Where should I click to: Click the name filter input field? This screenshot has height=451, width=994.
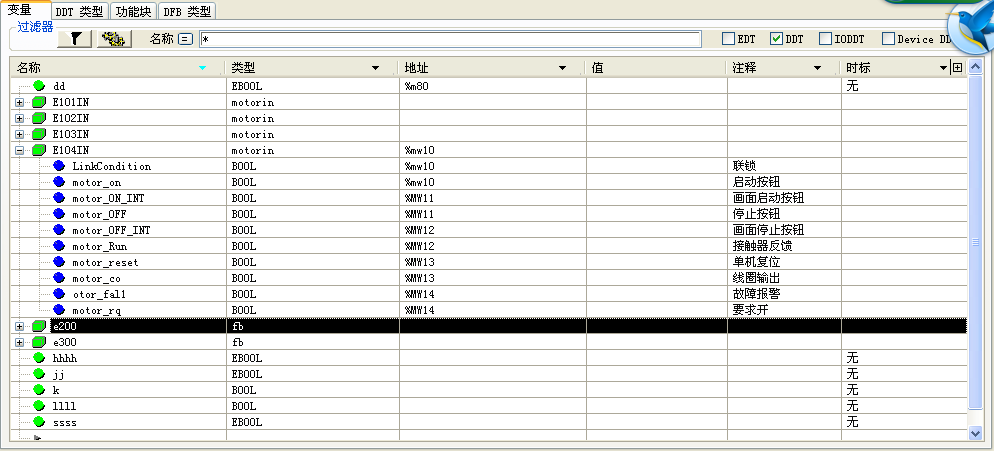click(x=450, y=39)
